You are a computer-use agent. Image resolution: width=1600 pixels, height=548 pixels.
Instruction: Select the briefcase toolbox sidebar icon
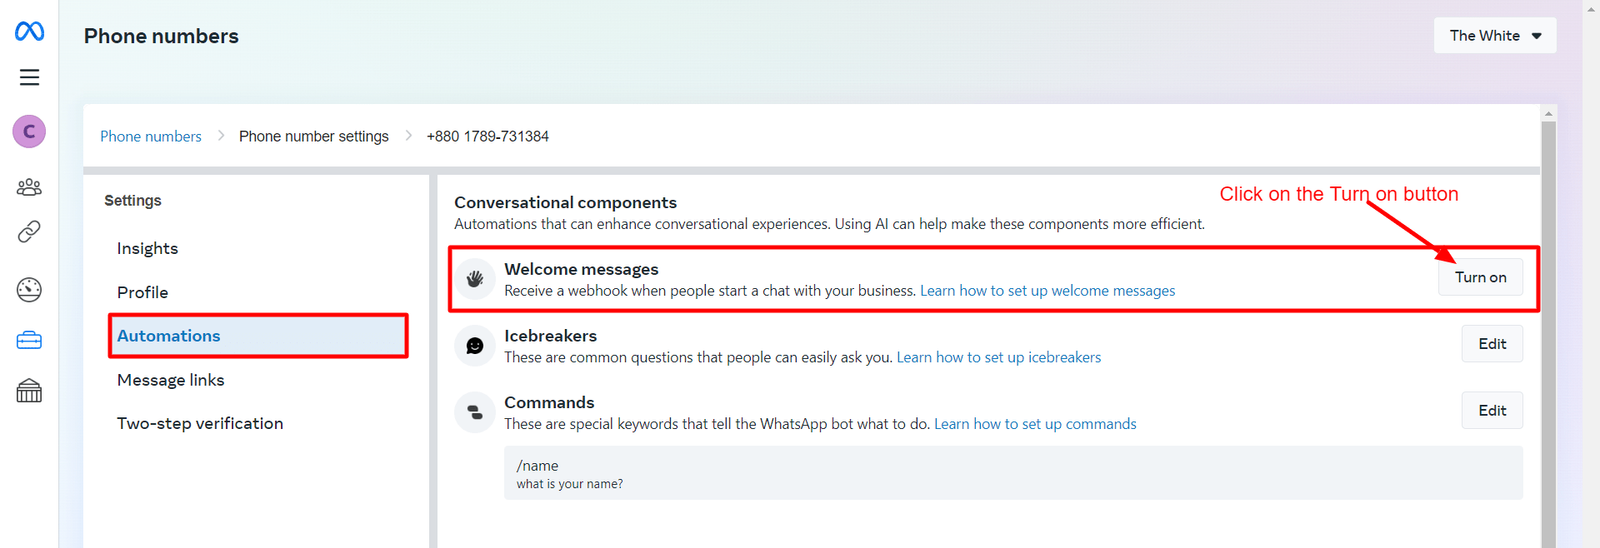[29, 341]
